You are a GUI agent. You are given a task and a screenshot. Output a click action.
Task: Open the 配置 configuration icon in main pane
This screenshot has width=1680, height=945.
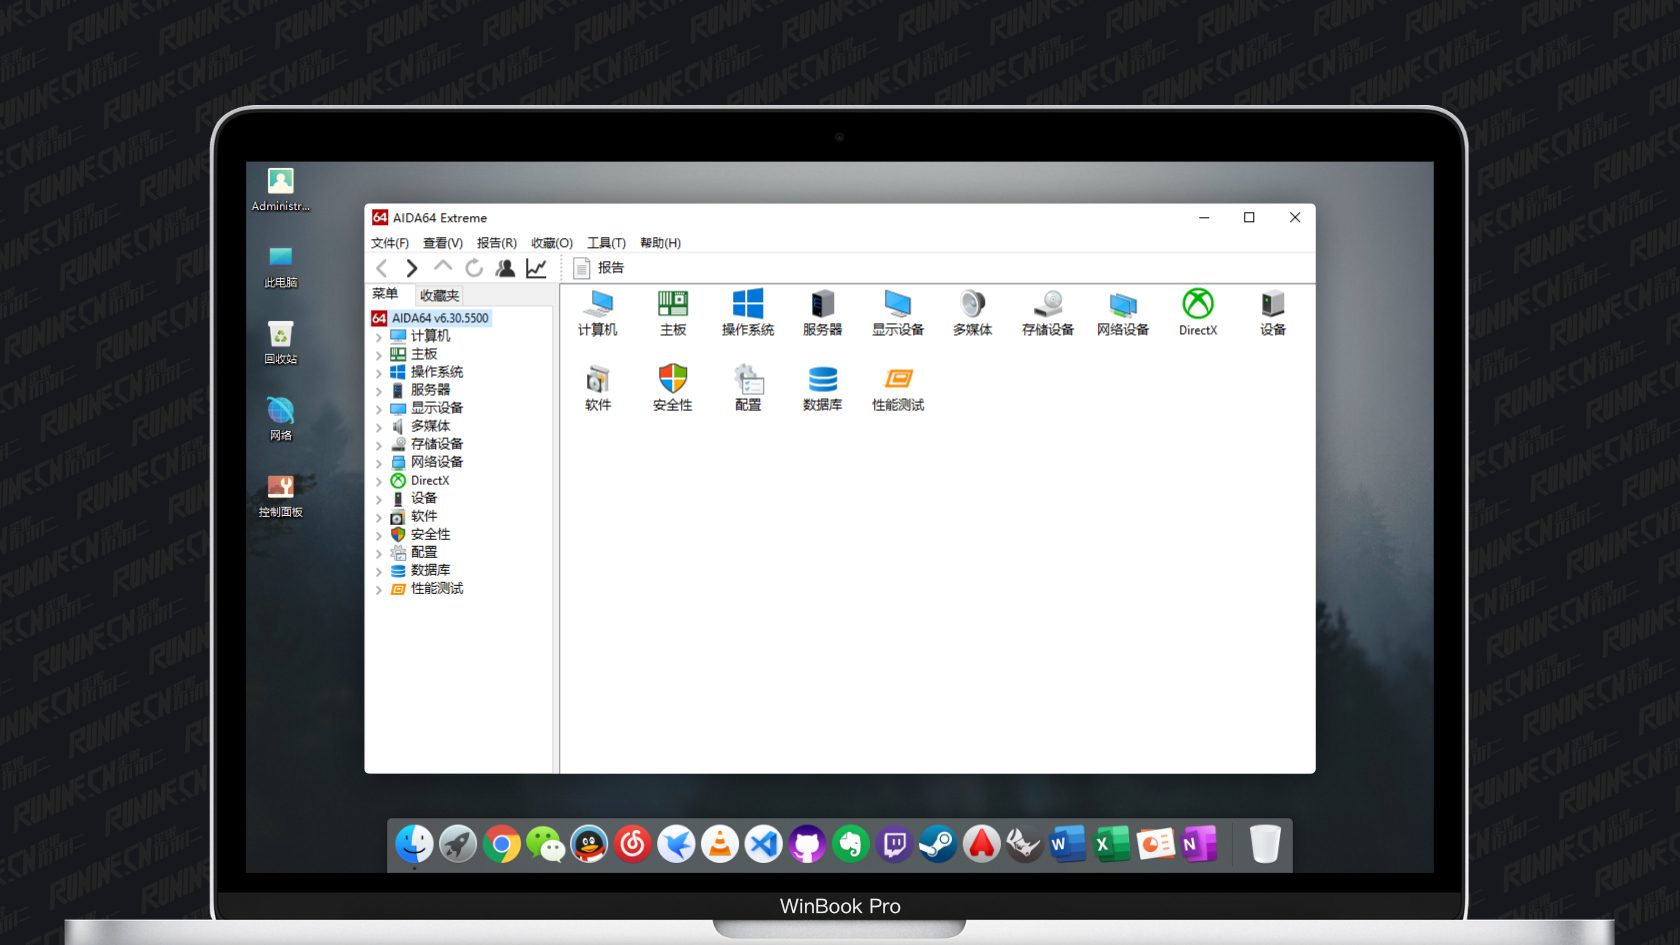tap(748, 388)
